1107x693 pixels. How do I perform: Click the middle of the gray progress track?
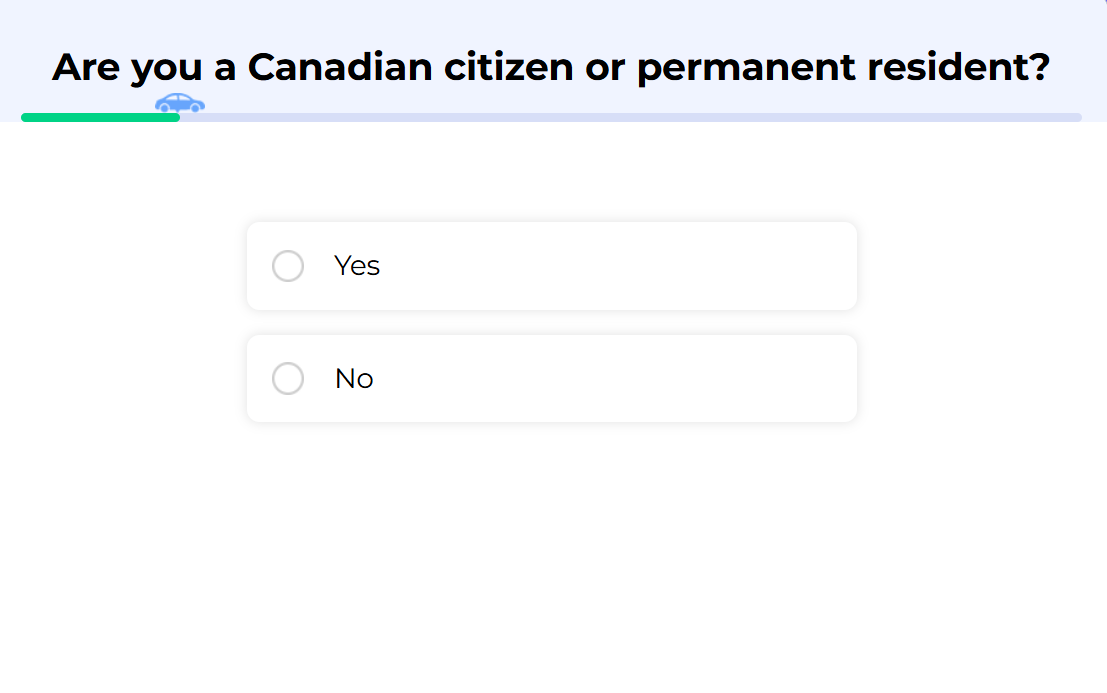point(630,117)
